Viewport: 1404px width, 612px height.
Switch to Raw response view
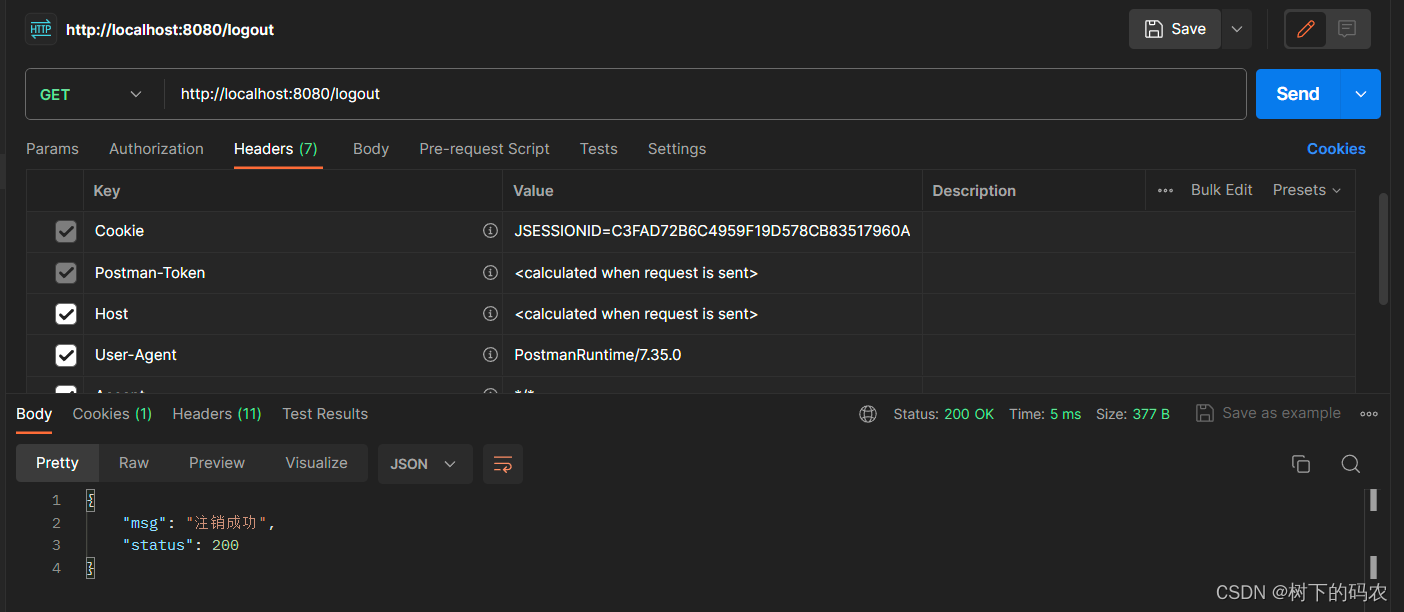(134, 463)
